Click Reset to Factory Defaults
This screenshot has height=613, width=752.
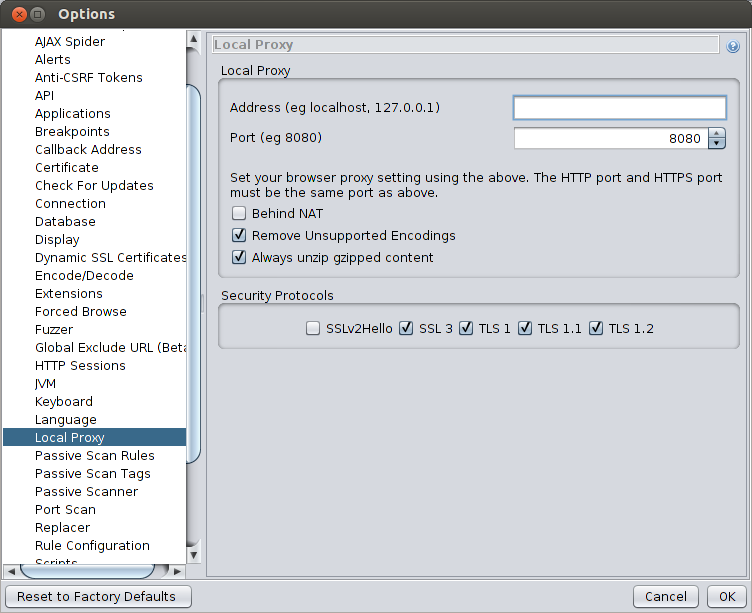98,596
